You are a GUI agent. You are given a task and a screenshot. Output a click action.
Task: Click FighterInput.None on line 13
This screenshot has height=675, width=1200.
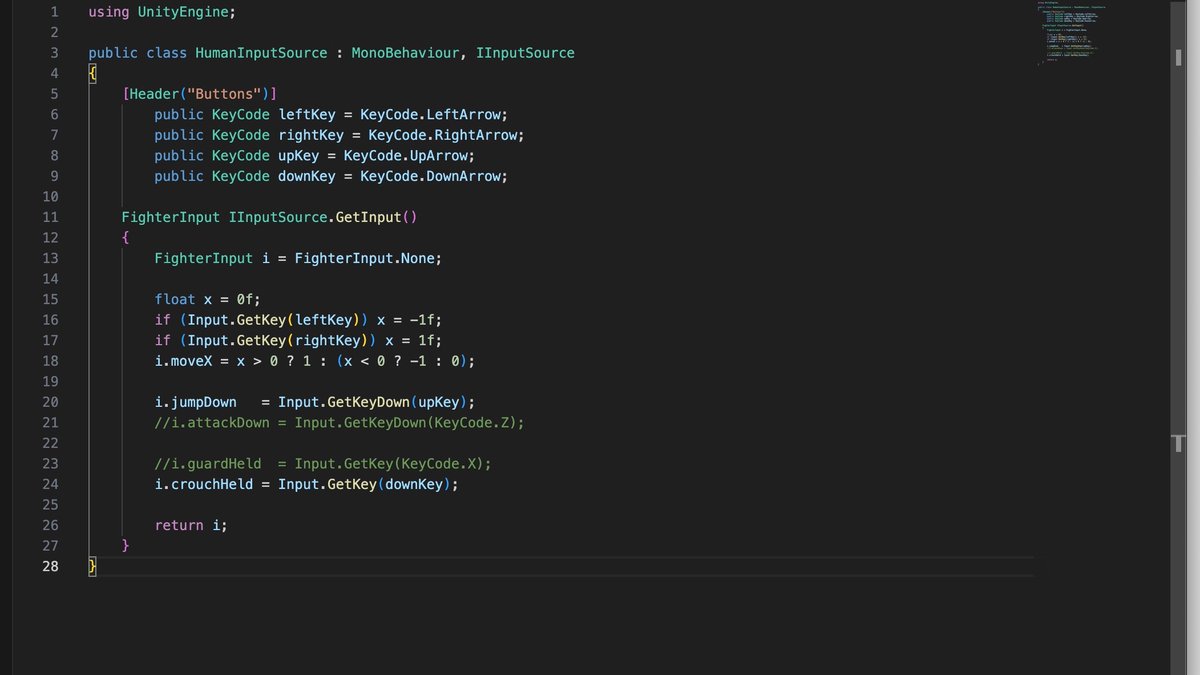pos(365,258)
